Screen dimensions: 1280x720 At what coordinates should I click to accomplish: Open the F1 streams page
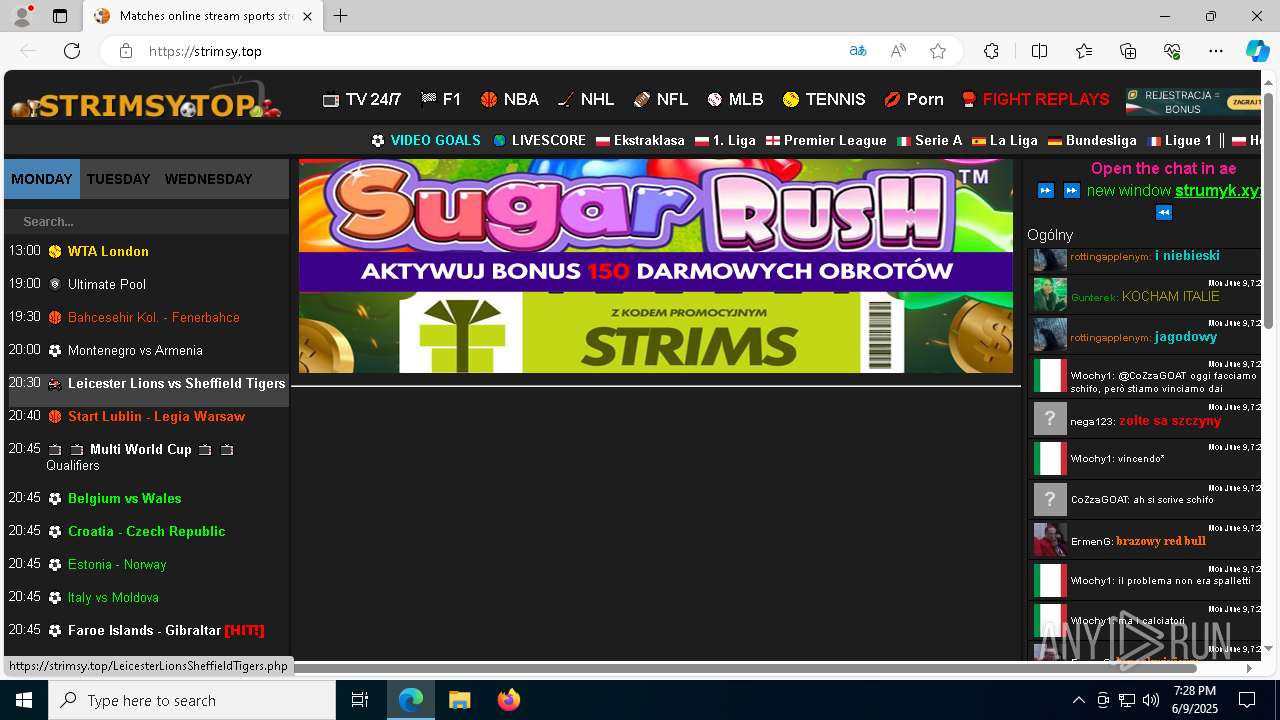coord(441,99)
